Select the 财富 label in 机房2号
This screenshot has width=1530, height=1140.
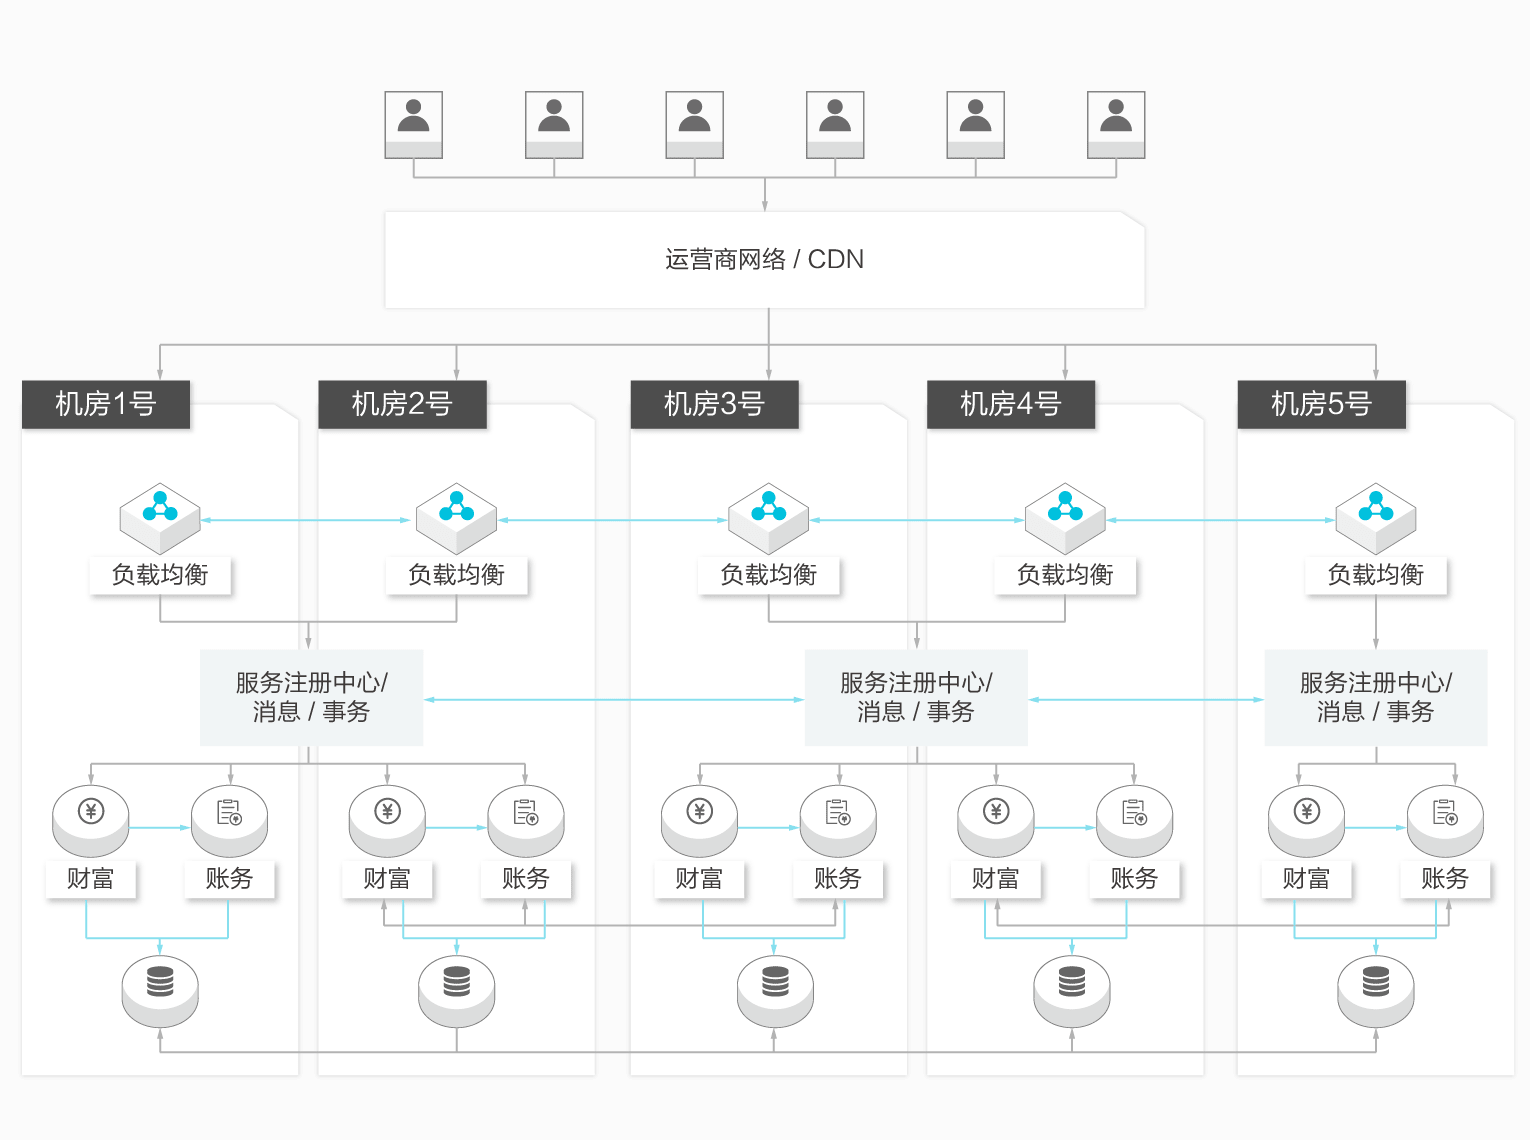pos(387,879)
